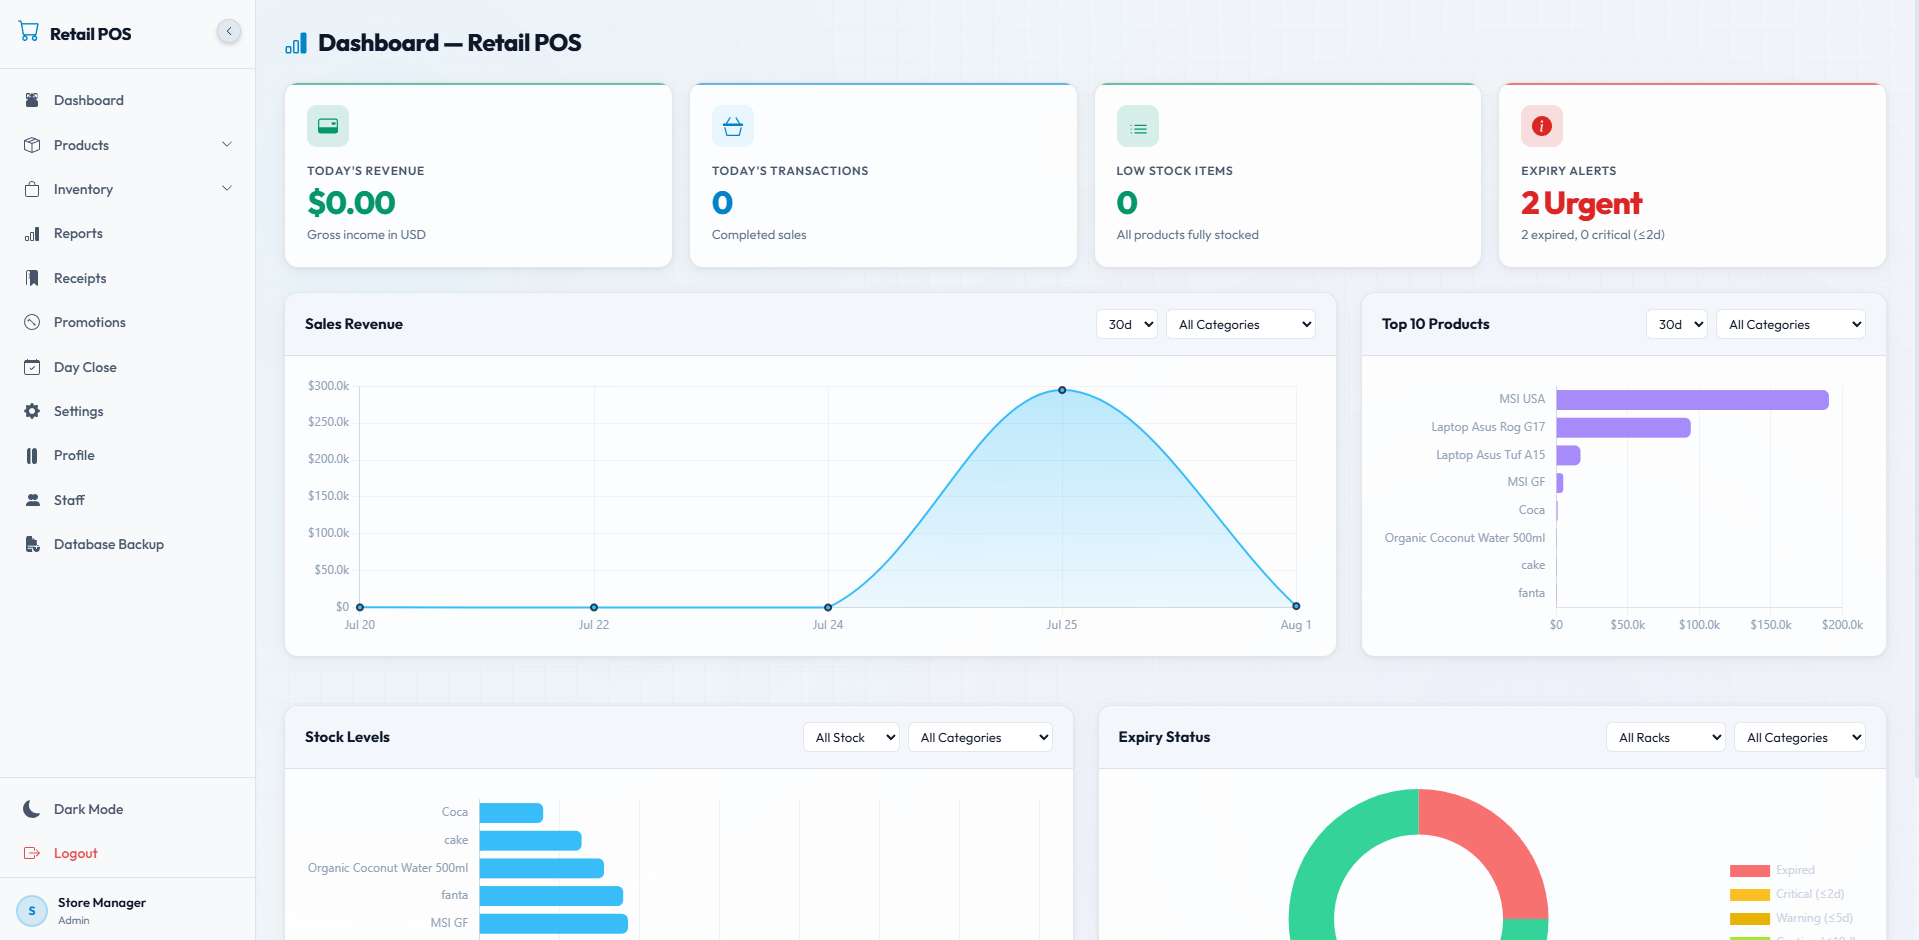The image size is (1919, 940).
Task: Click the Expiry Alerts warning icon
Action: pyautogui.click(x=1542, y=126)
